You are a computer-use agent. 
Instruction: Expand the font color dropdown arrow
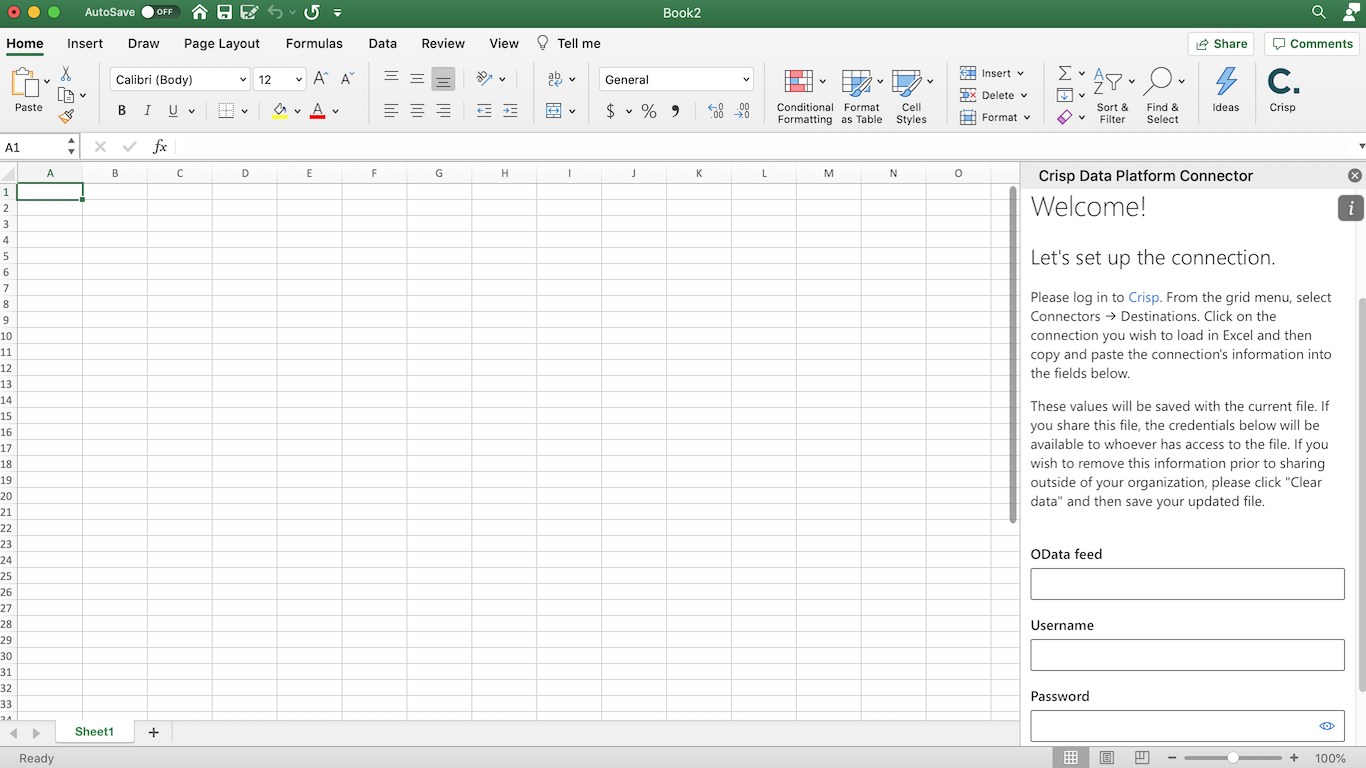click(x=335, y=111)
